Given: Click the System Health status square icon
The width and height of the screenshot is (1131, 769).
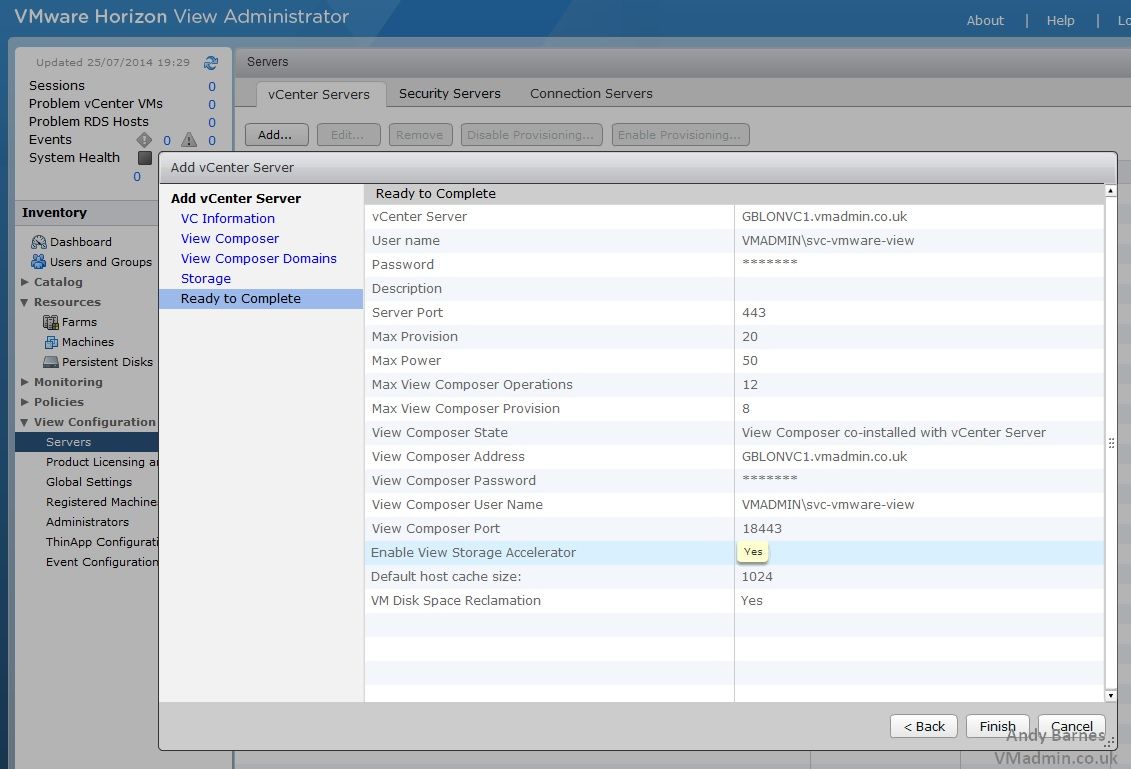Looking at the screenshot, I should (x=145, y=157).
